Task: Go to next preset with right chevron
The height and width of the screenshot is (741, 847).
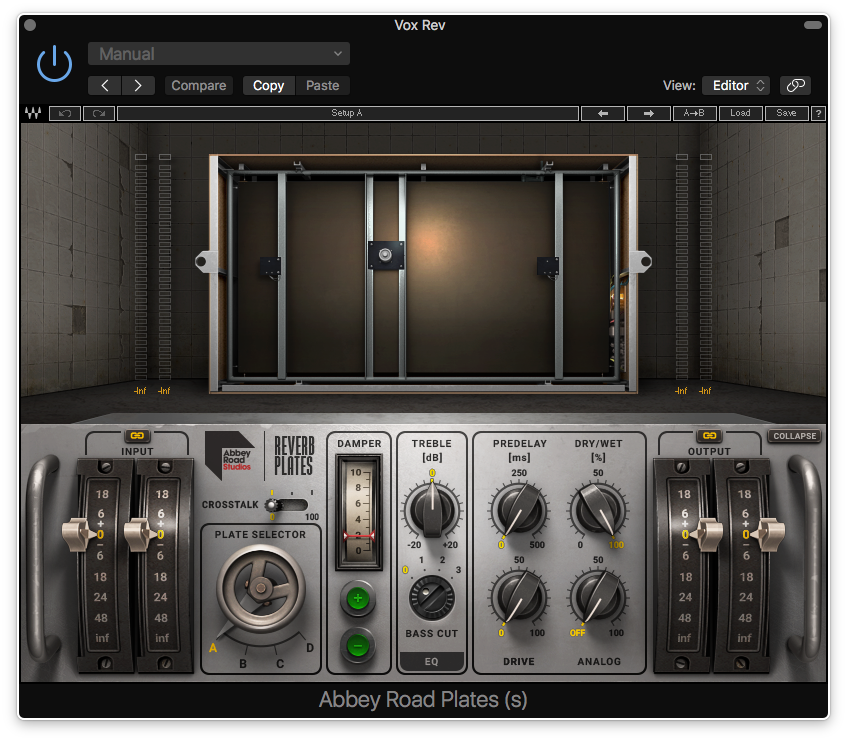Action: pyautogui.click(x=138, y=85)
